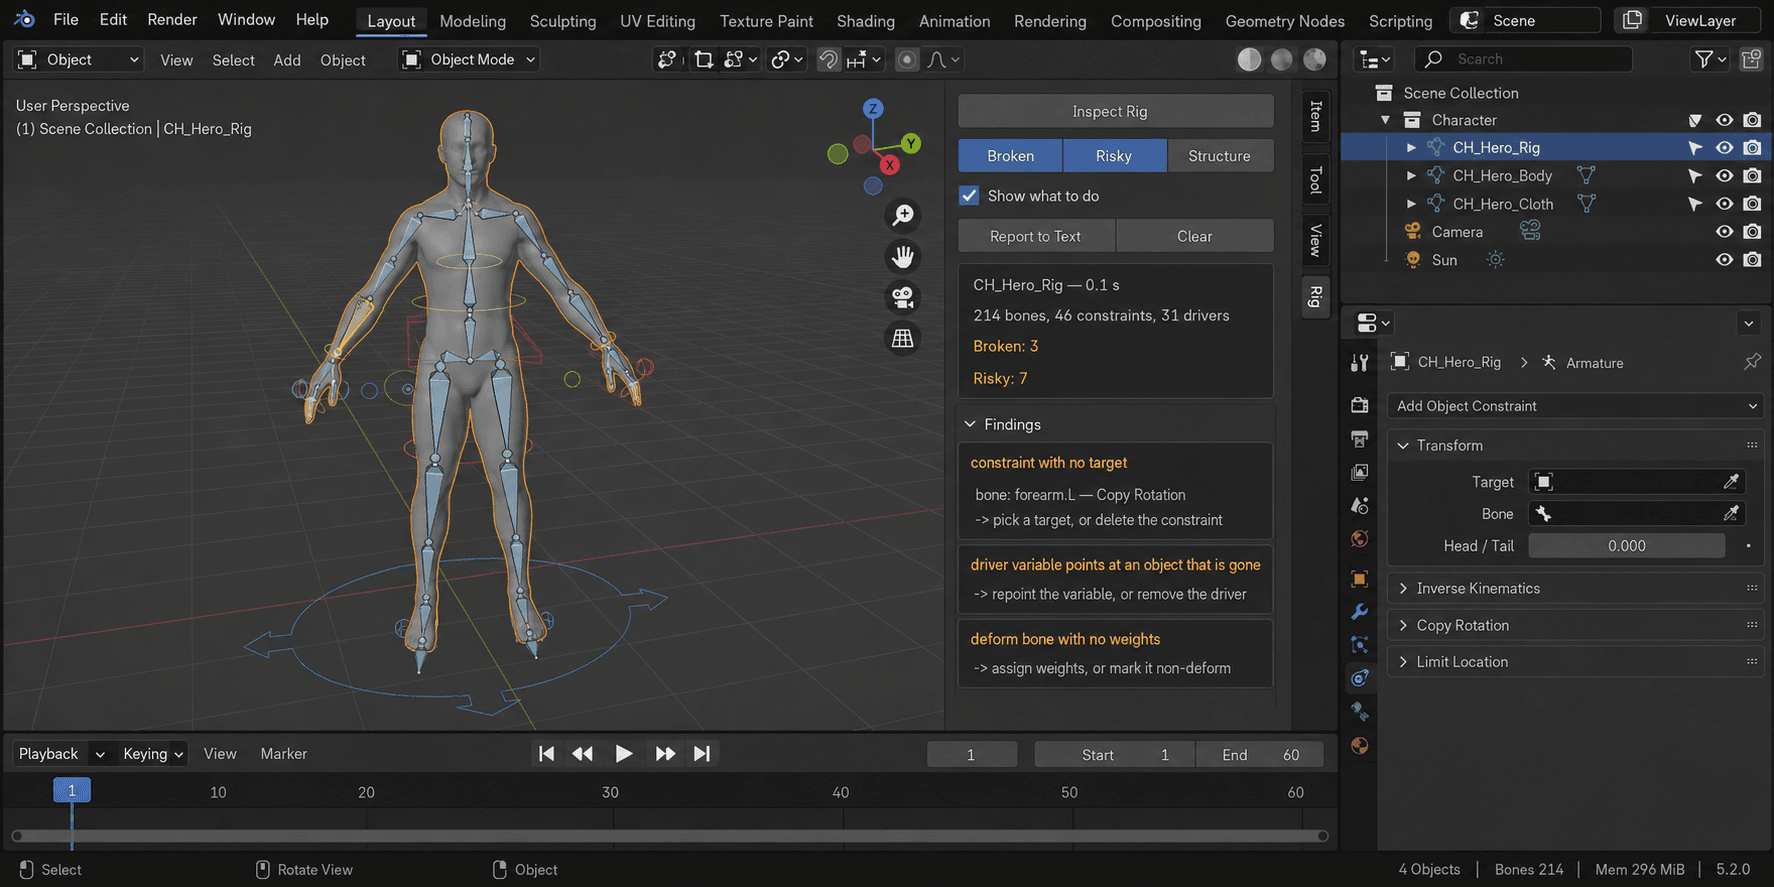Expand the Copy Rotation panel
The height and width of the screenshot is (887, 1774).
pos(1403,625)
